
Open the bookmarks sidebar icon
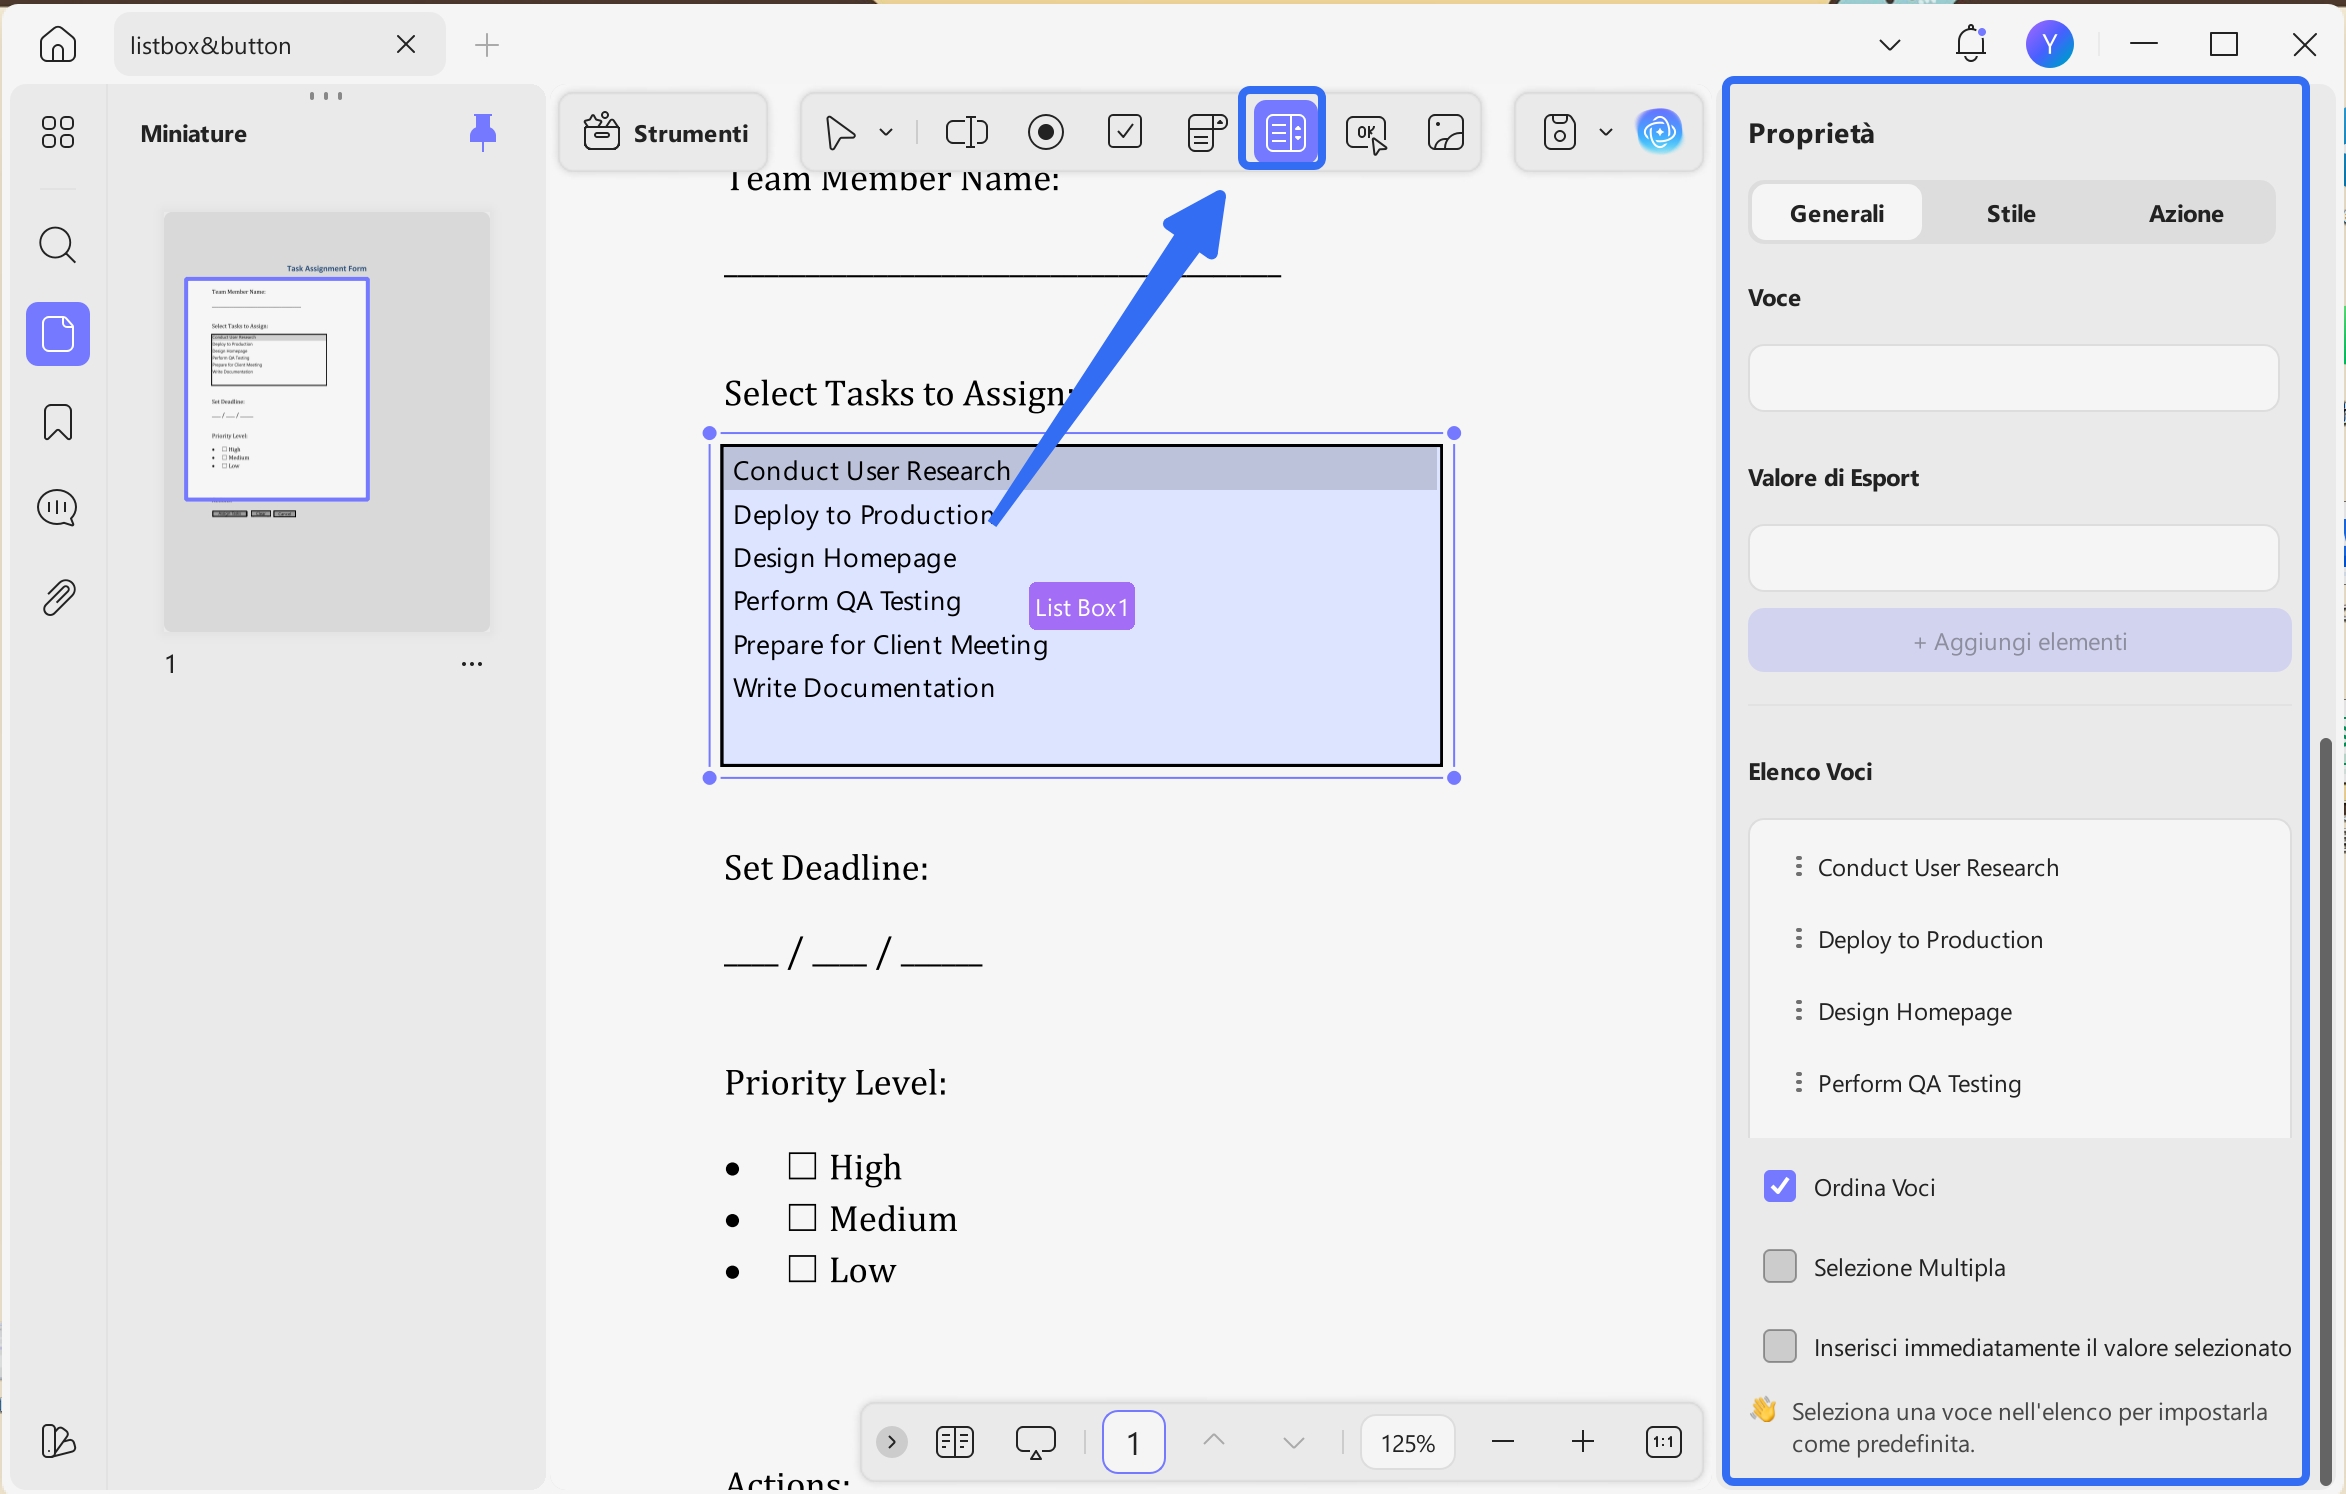pyautogui.click(x=57, y=422)
